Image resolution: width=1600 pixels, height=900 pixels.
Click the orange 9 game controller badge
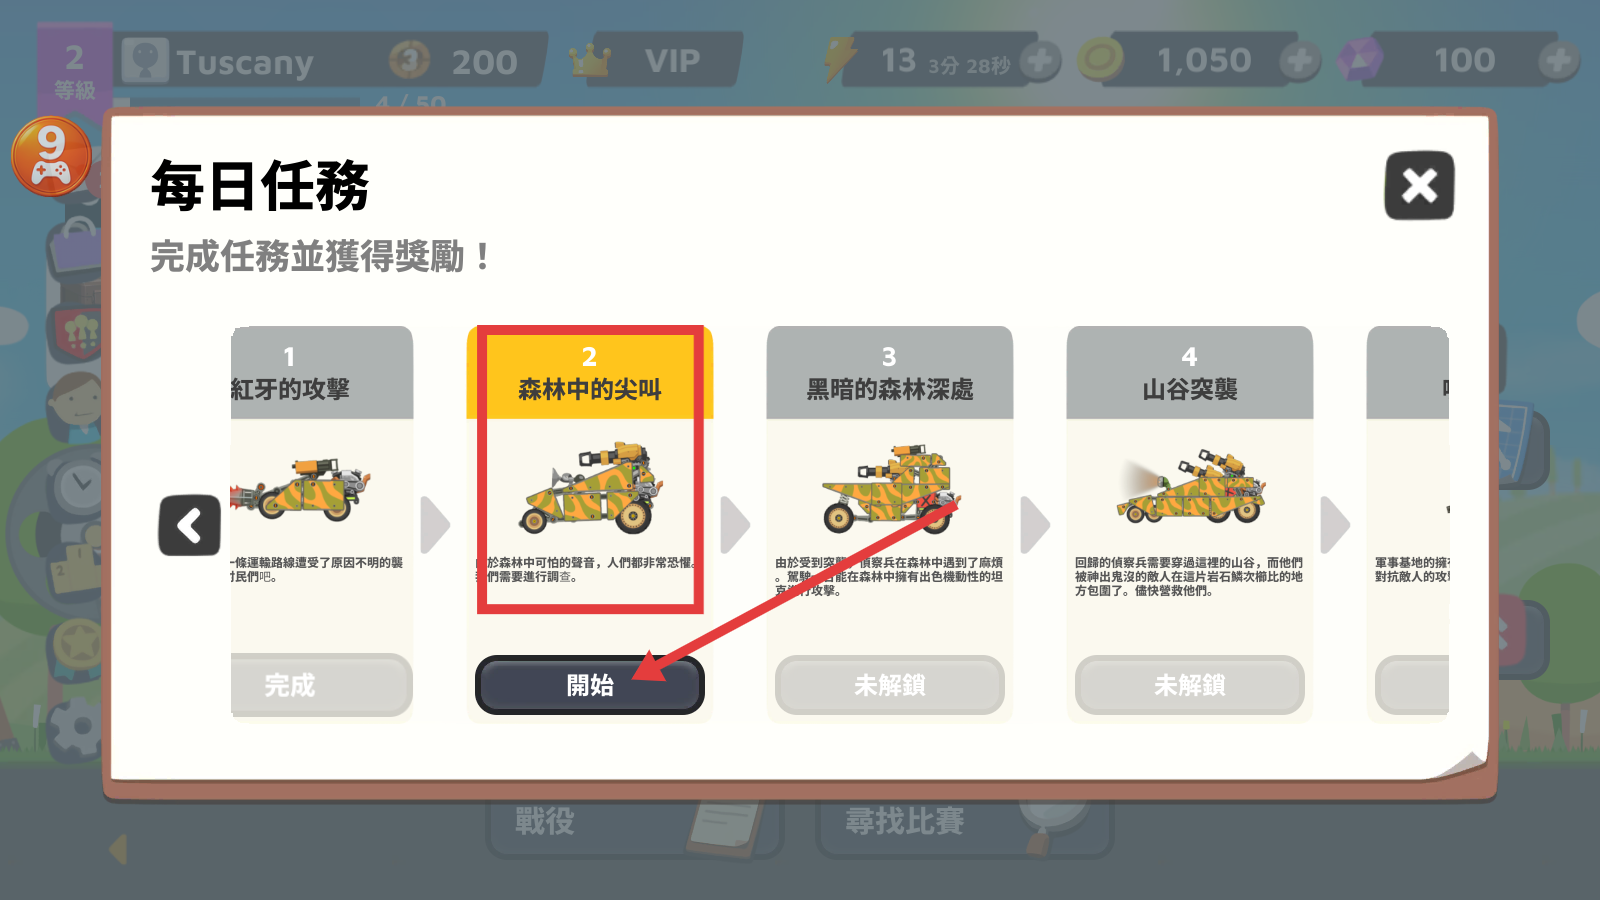pyautogui.click(x=51, y=157)
